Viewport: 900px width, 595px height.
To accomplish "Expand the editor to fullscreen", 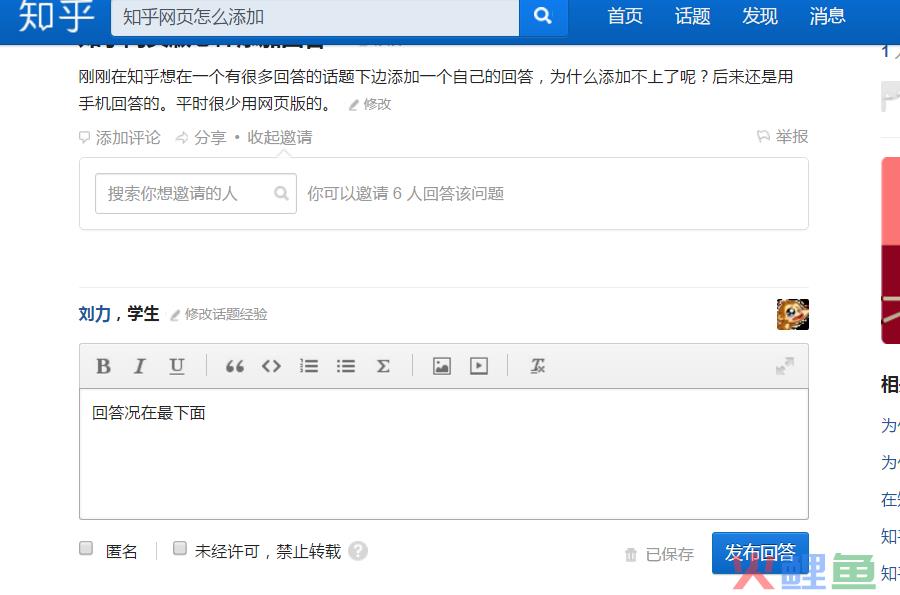I will point(785,366).
